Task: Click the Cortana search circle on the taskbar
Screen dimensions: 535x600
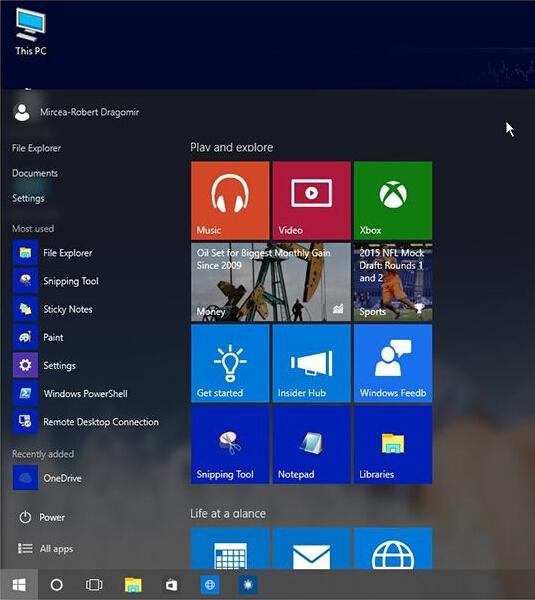Action: coord(57,585)
